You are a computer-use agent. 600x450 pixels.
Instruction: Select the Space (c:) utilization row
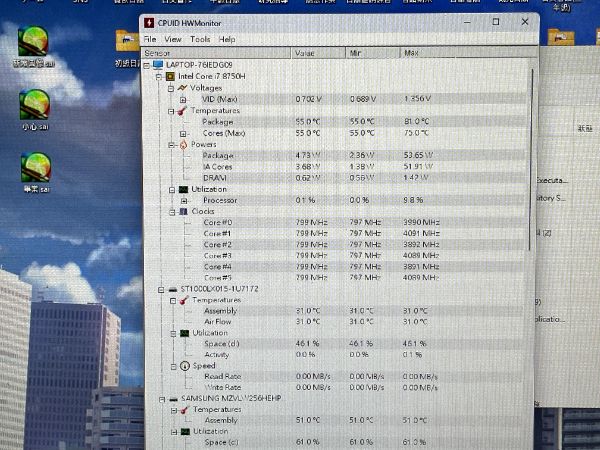point(364,442)
